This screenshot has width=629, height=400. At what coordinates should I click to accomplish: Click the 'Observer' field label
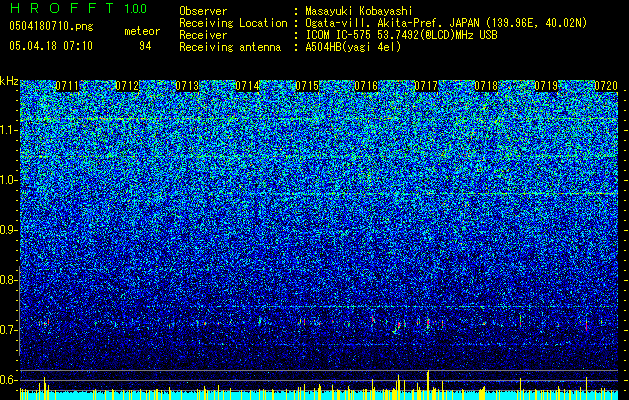point(203,11)
